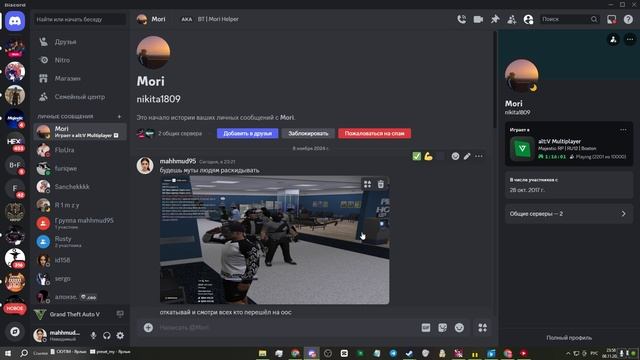Open altV Multiplayer activity options menu
This screenshot has height=360, width=640.
[623, 130]
